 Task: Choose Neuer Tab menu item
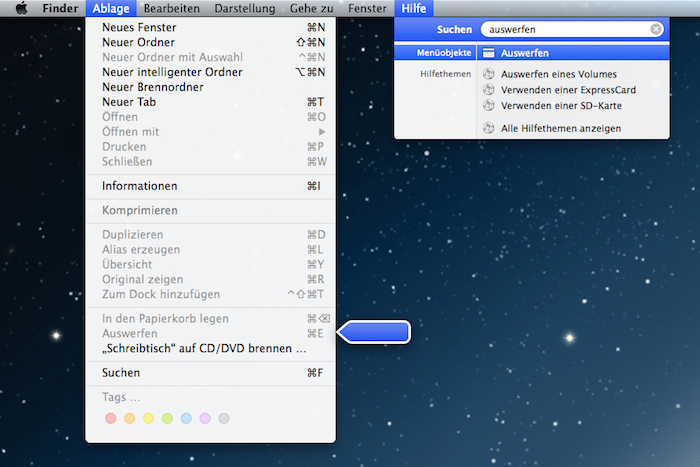click(210, 102)
